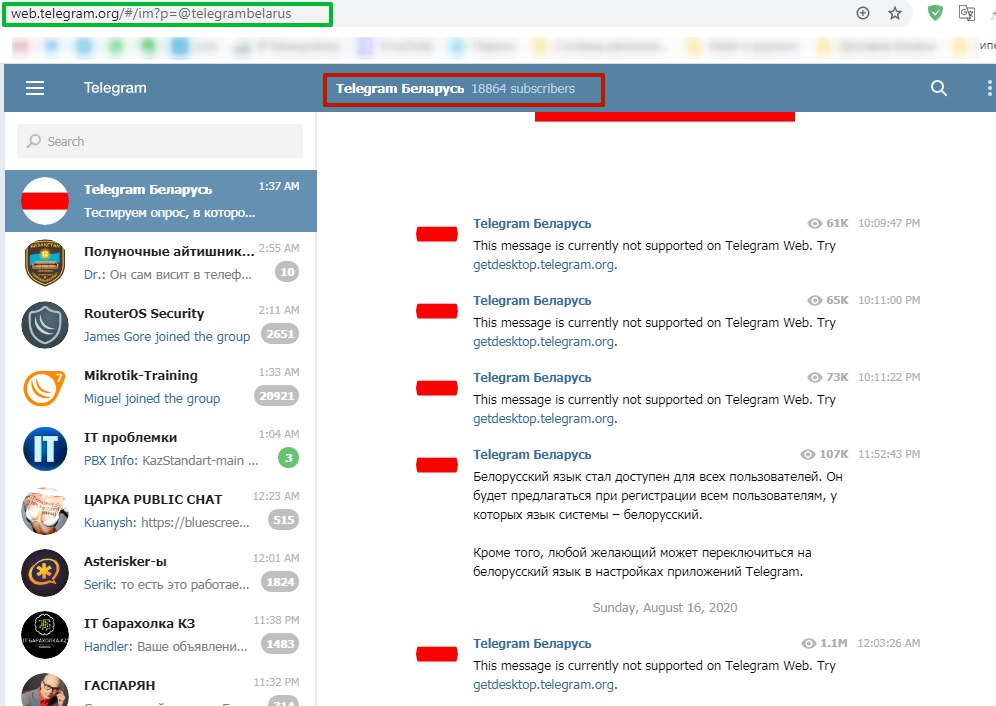Click the Полуночные айтишники emblem avatar
This screenshot has height=706, width=996.
tap(45, 263)
